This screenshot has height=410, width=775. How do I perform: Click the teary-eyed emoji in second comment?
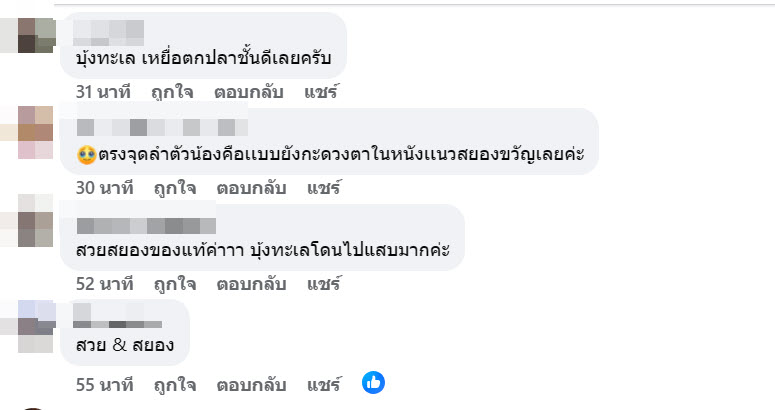pos(91,155)
